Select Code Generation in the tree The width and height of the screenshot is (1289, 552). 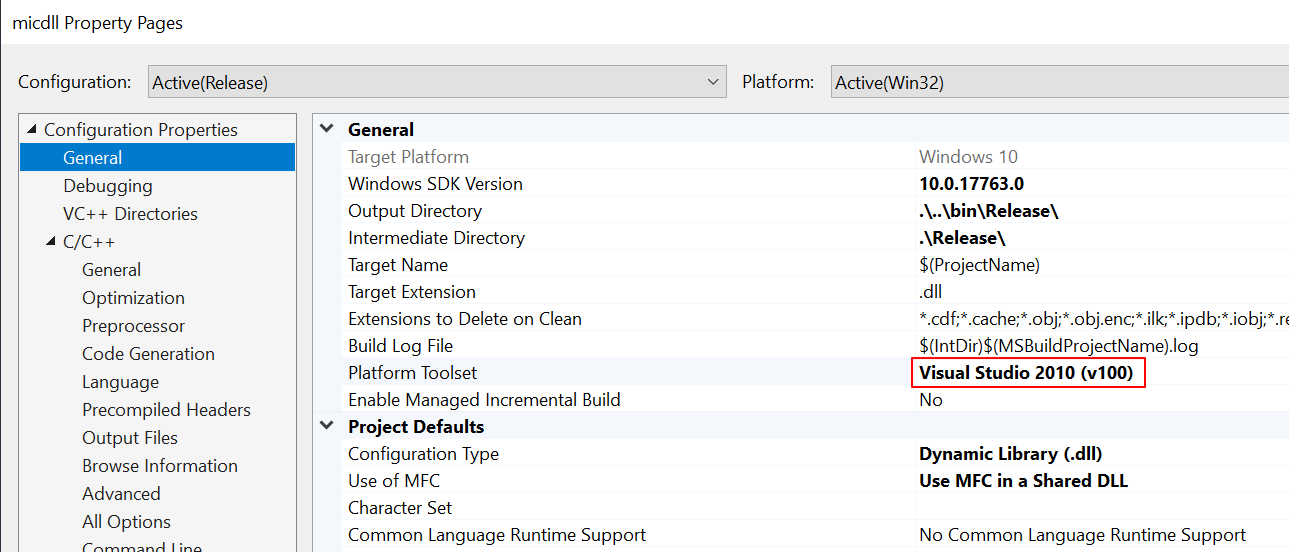[x=148, y=354]
